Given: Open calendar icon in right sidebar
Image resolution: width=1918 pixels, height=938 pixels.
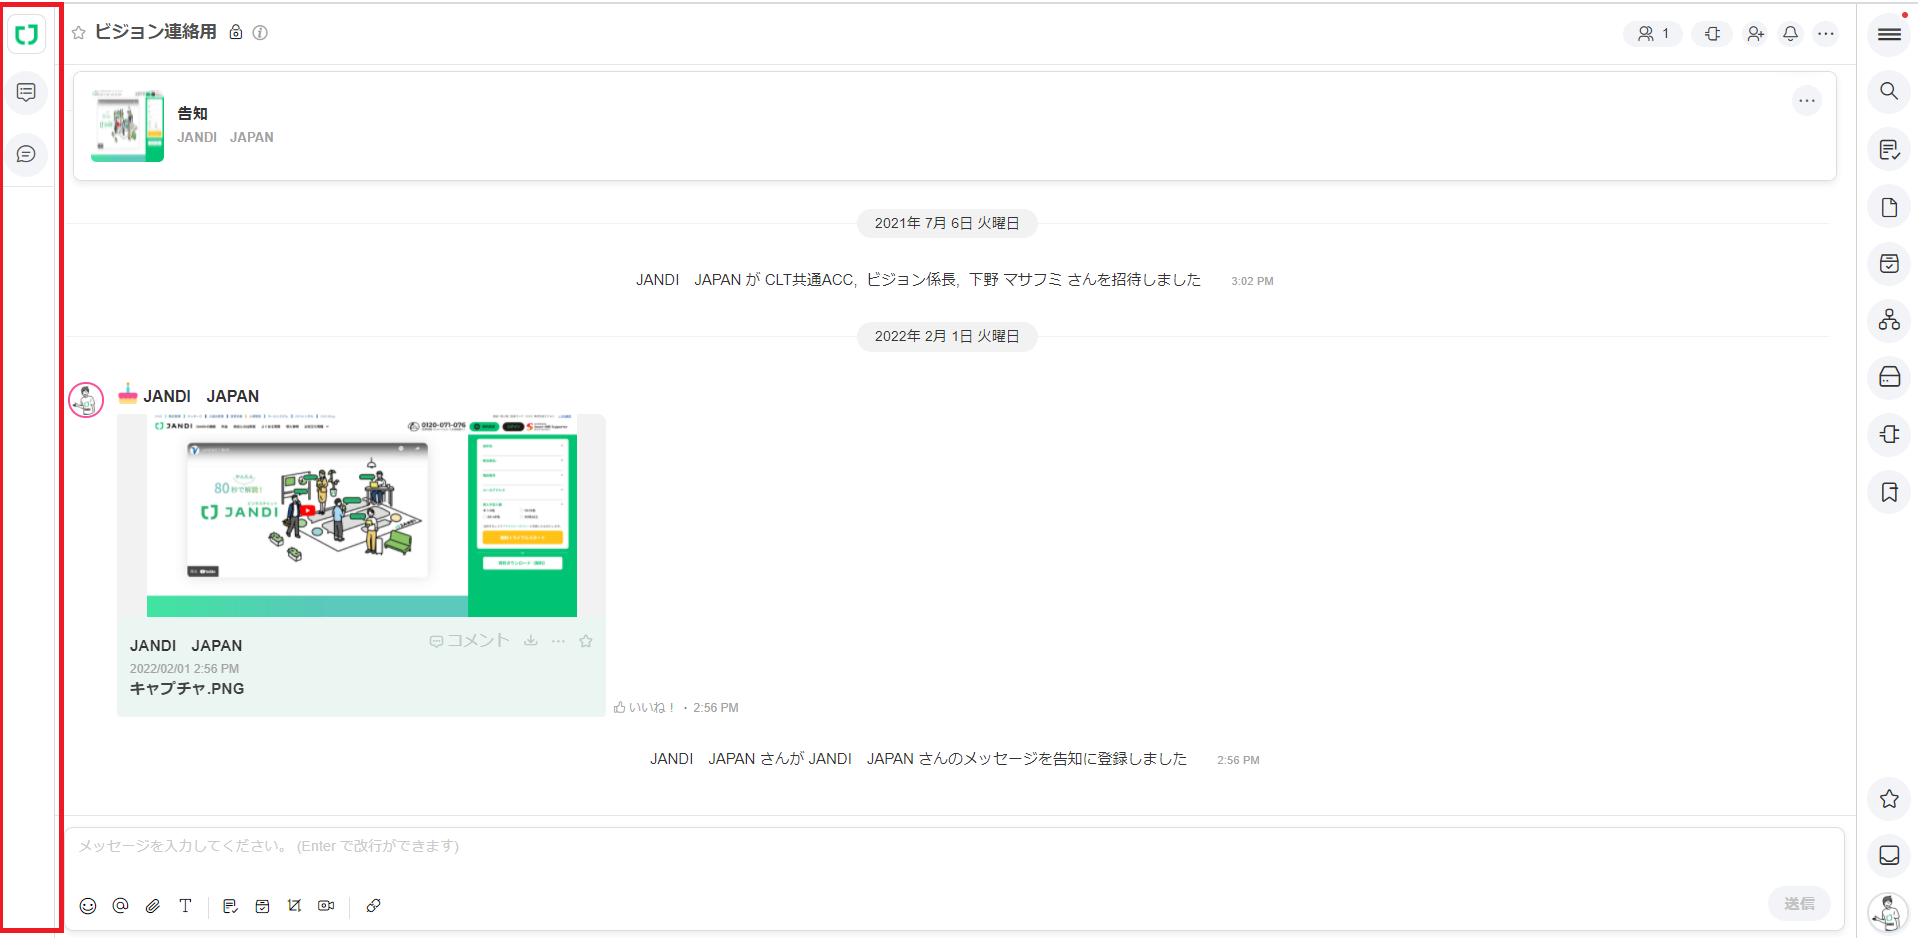Looking at the screenshot, I should [1889, 264].
